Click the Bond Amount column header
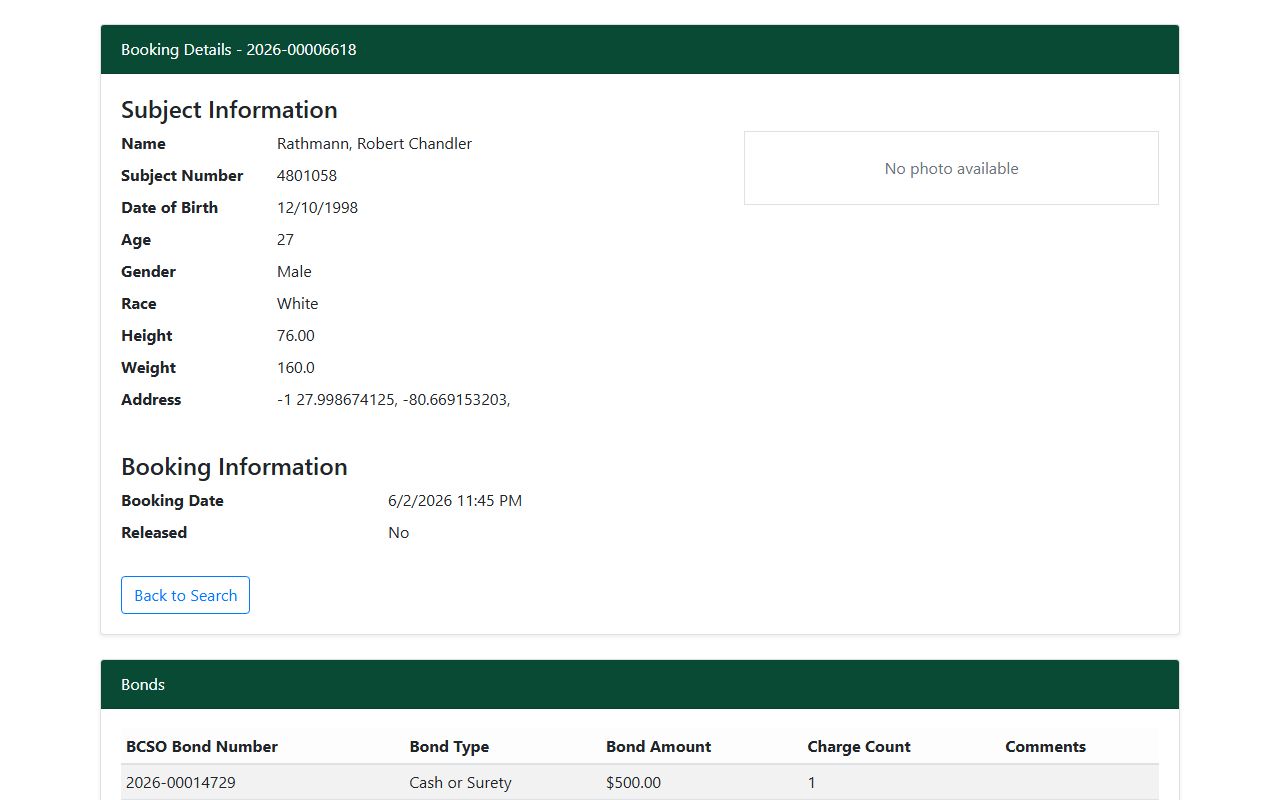 (x=658, y=747)
